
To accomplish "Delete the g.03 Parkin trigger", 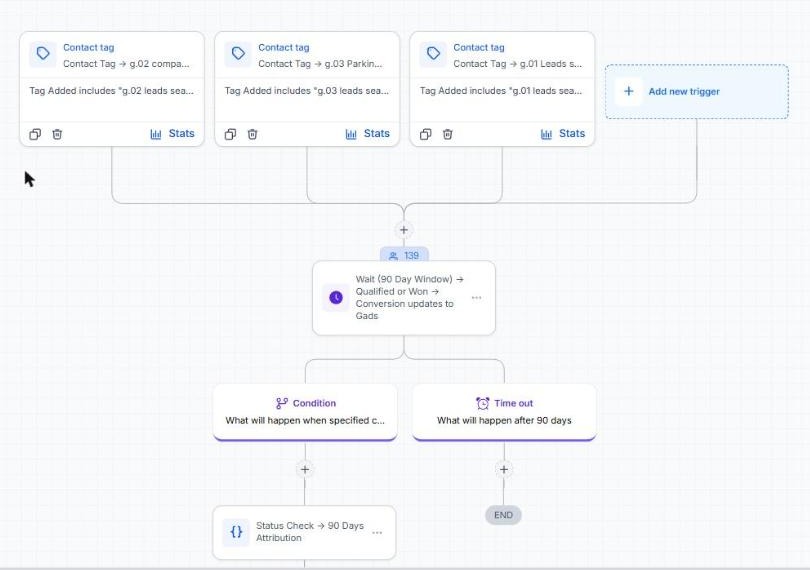I will coord(253,134).
